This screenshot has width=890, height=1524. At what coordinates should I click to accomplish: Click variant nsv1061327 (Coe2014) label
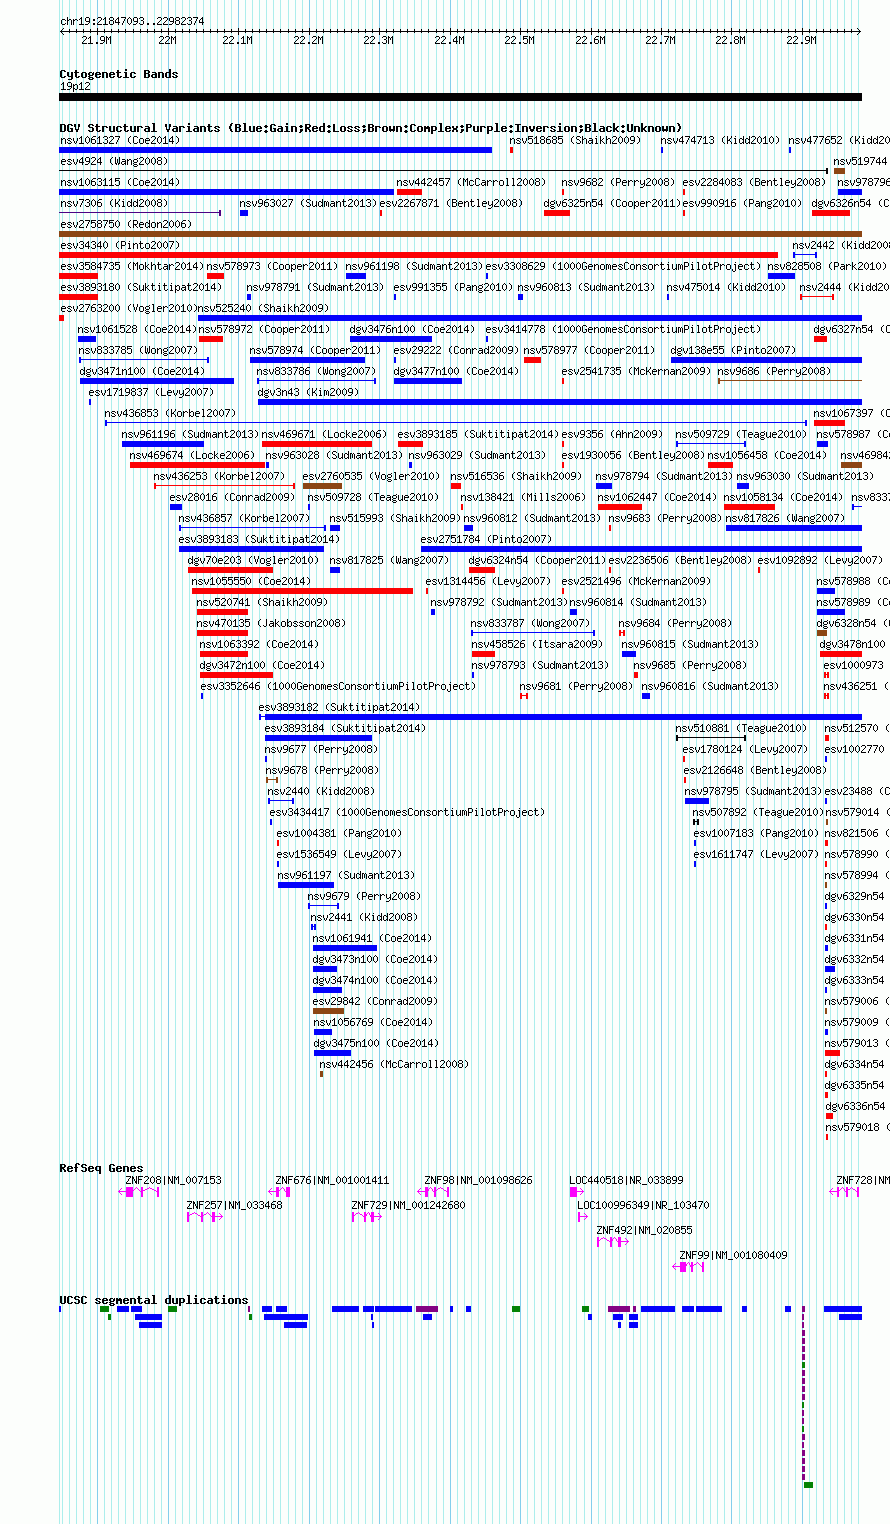tap(120, 141)
